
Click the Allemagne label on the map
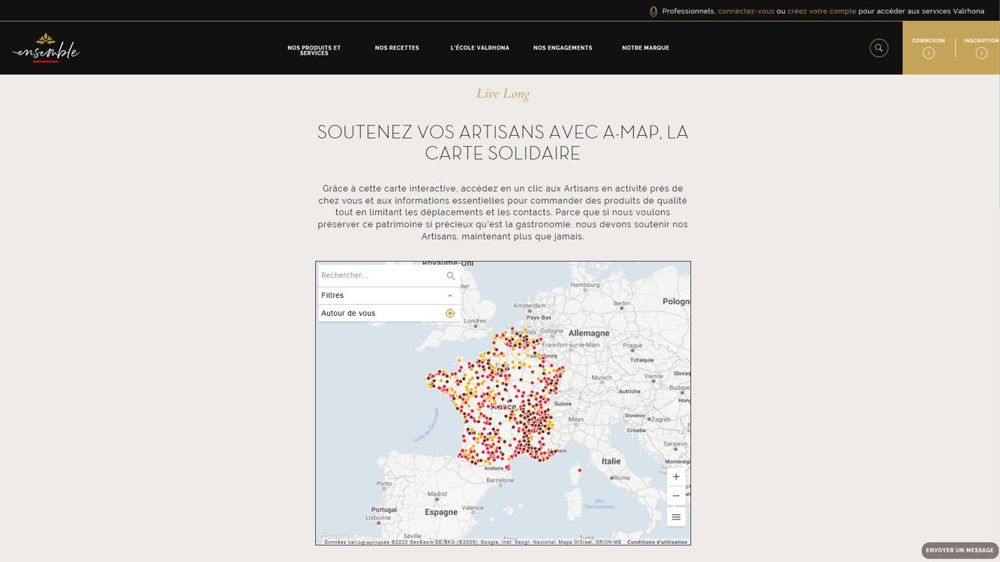click(x=589, y=333)
